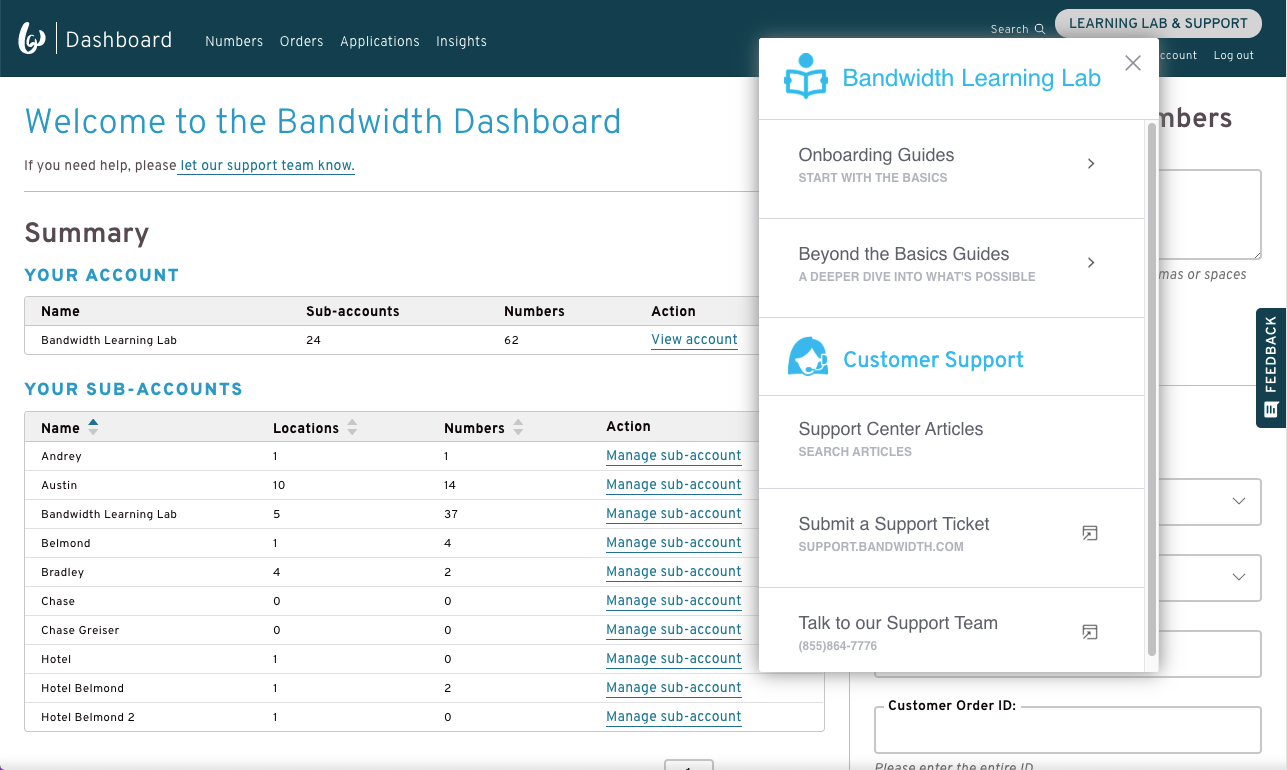
Task: Open the Insights menu
Action: click(x=461, y=41)
